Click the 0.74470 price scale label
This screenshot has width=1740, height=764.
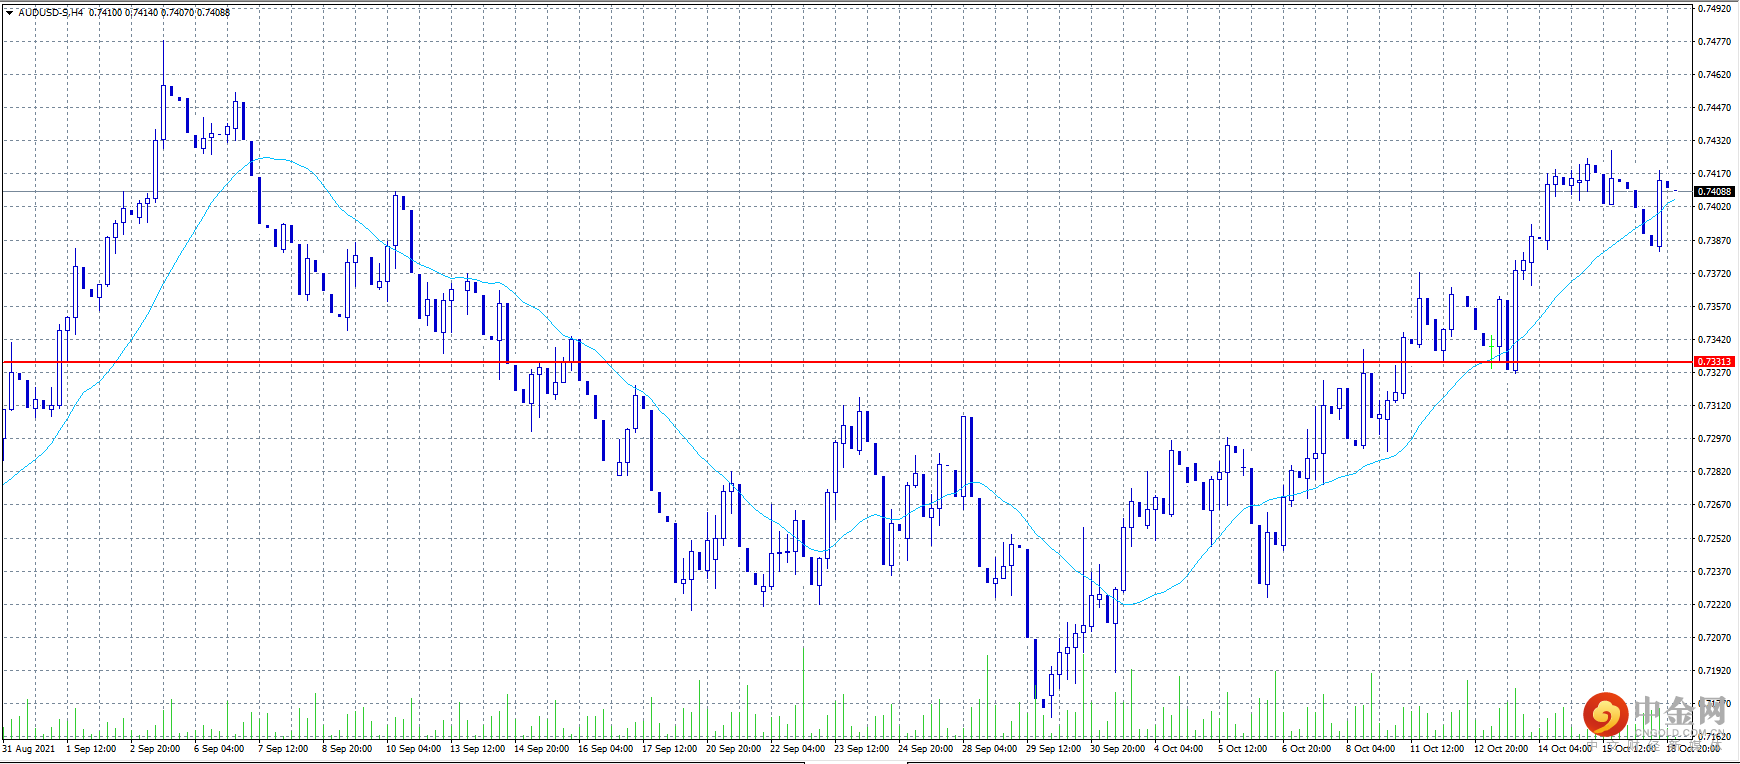coord(1714,107)
